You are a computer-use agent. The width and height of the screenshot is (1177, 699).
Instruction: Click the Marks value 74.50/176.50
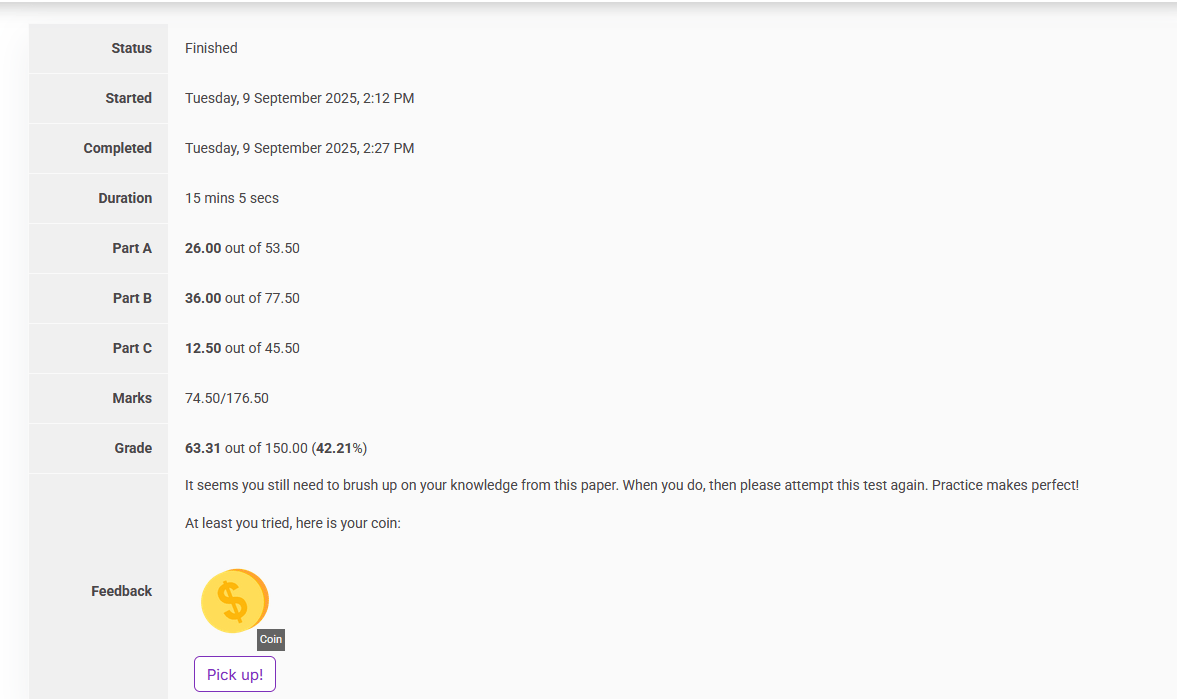point(227,398)
